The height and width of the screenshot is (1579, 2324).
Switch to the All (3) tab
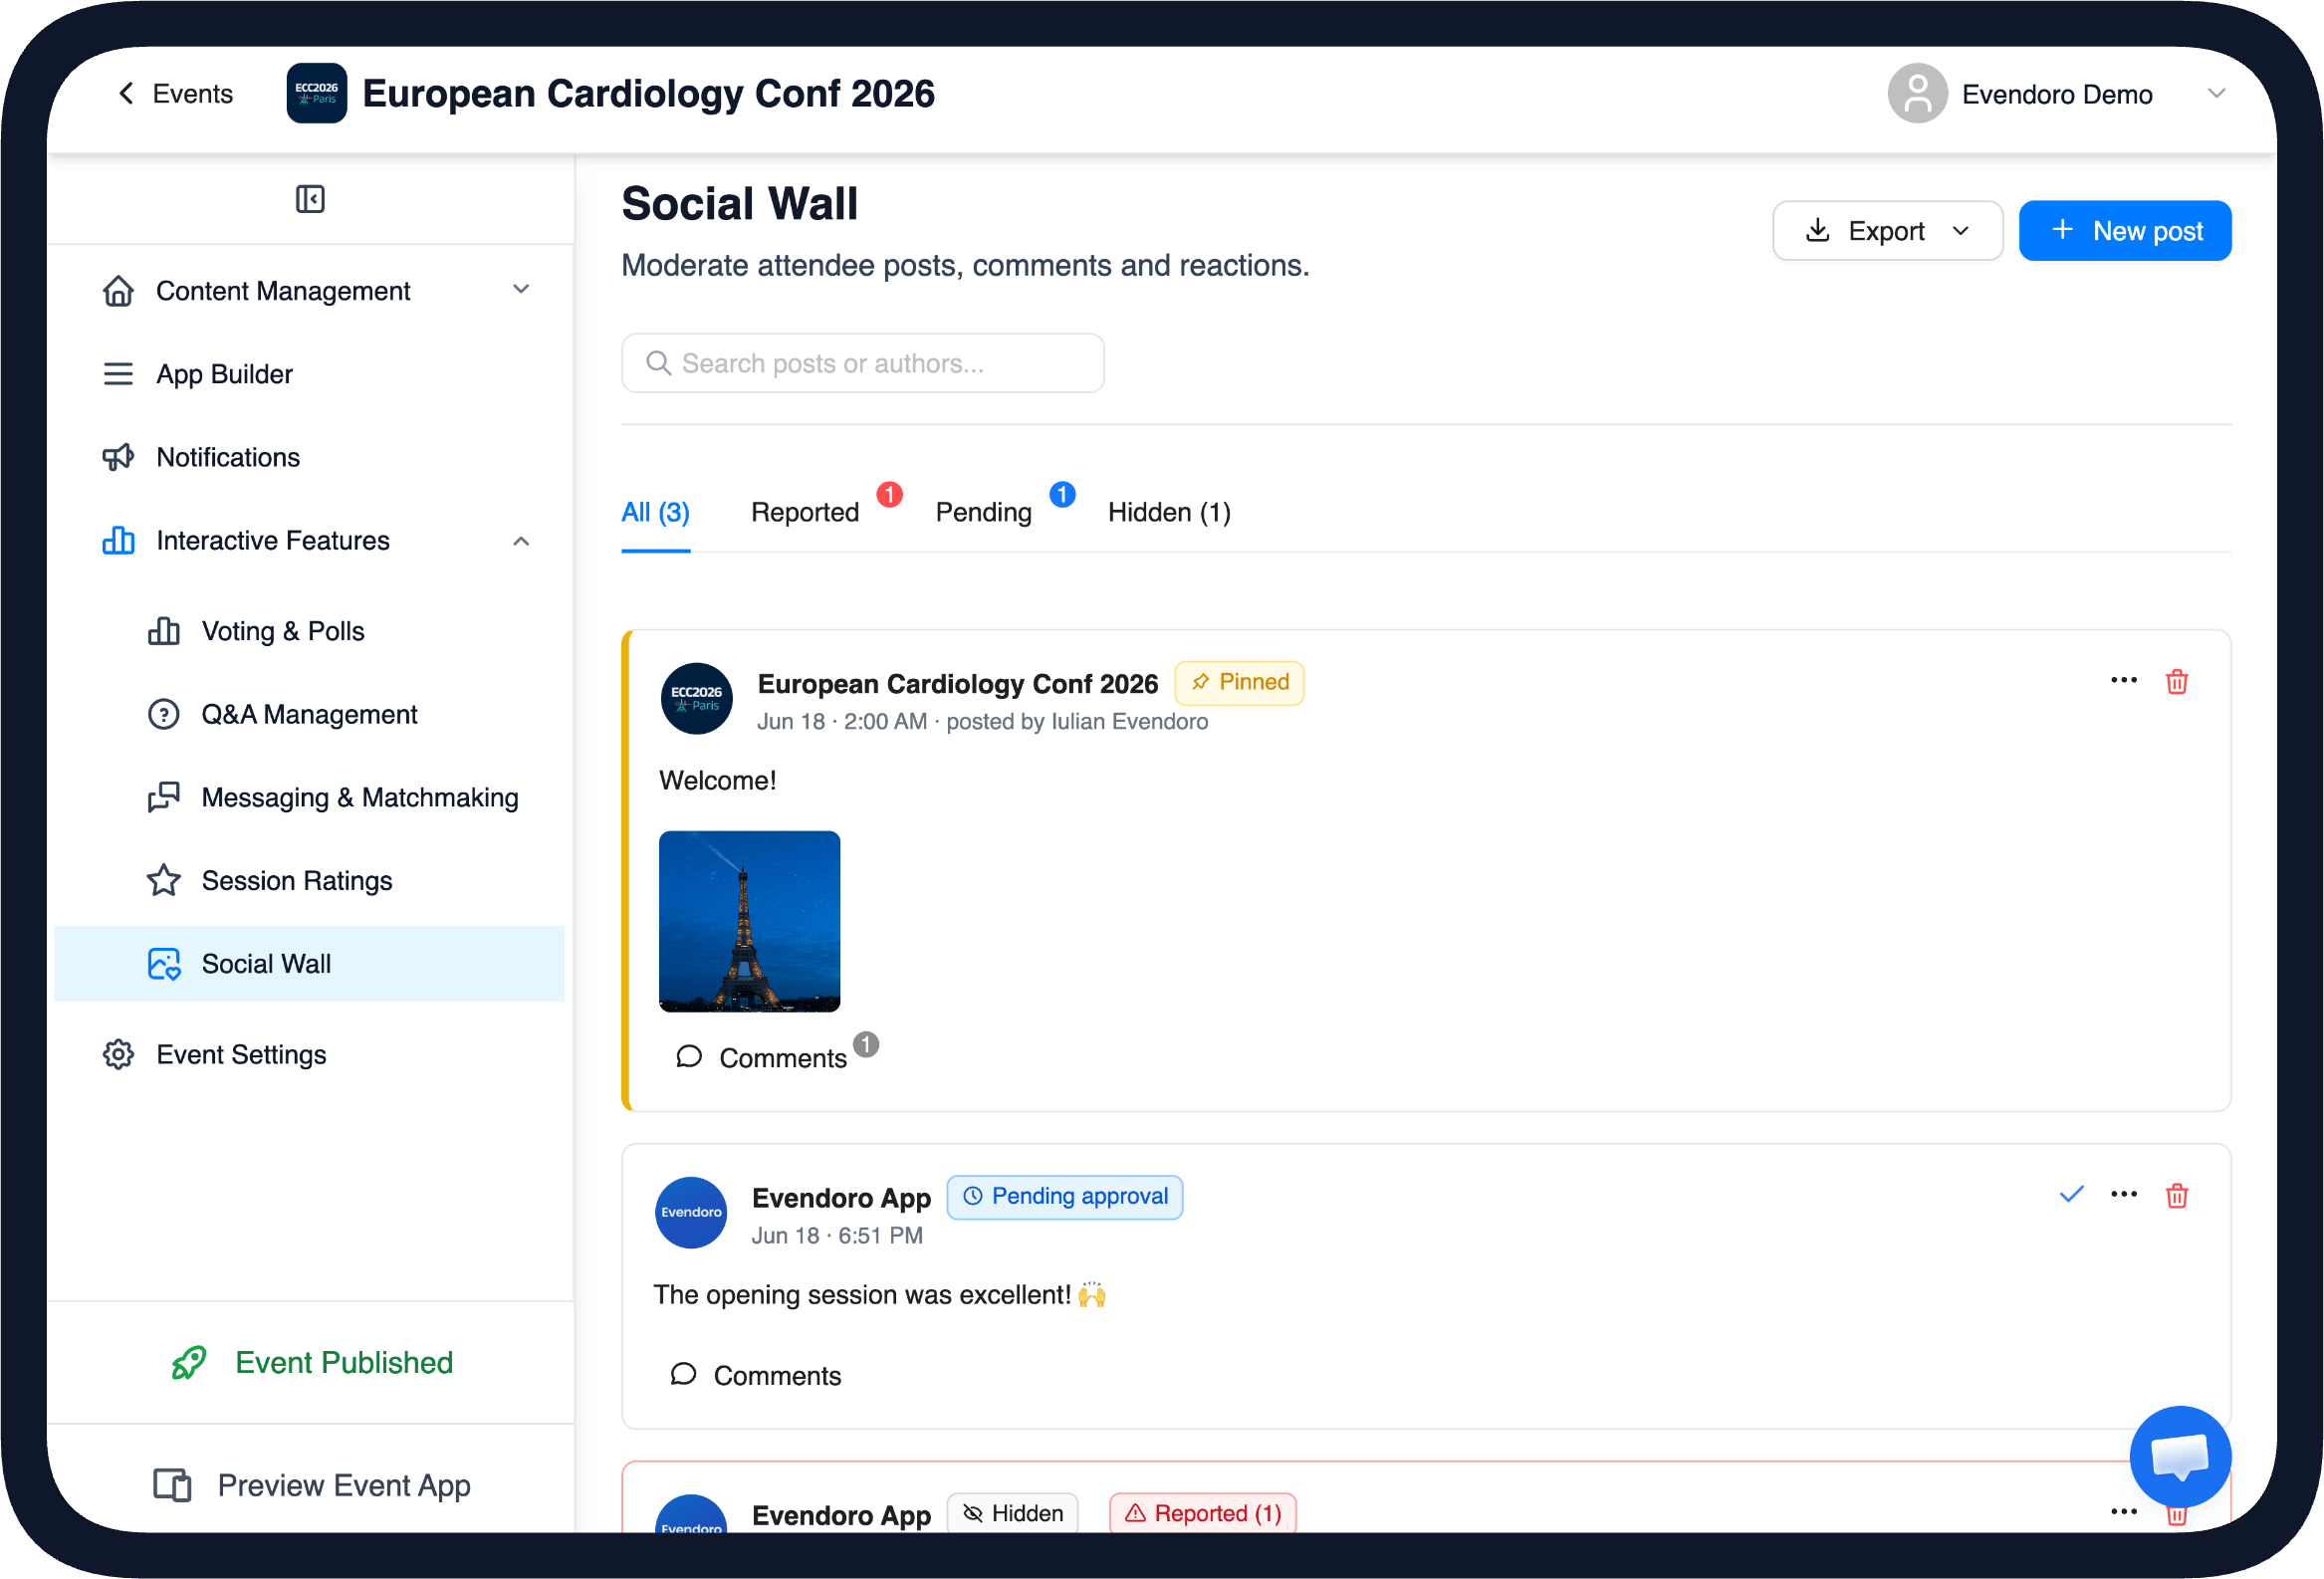click(655, 512)
